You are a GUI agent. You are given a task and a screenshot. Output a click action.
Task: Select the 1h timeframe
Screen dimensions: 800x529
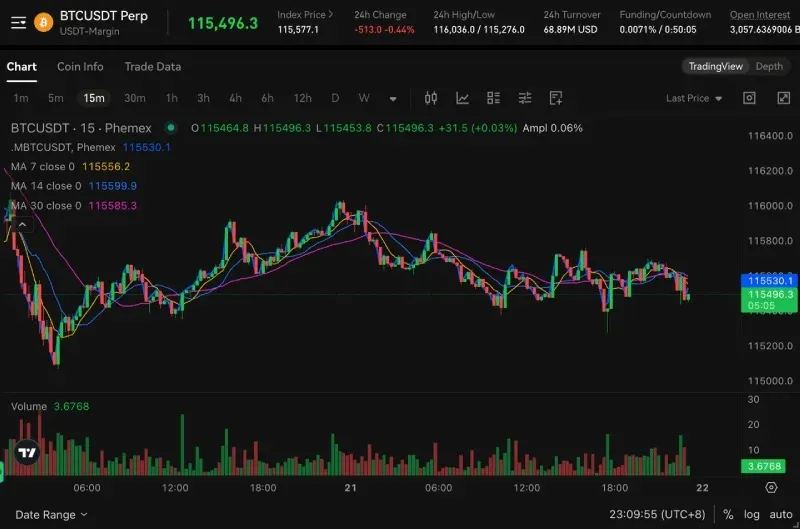[171, 98]
